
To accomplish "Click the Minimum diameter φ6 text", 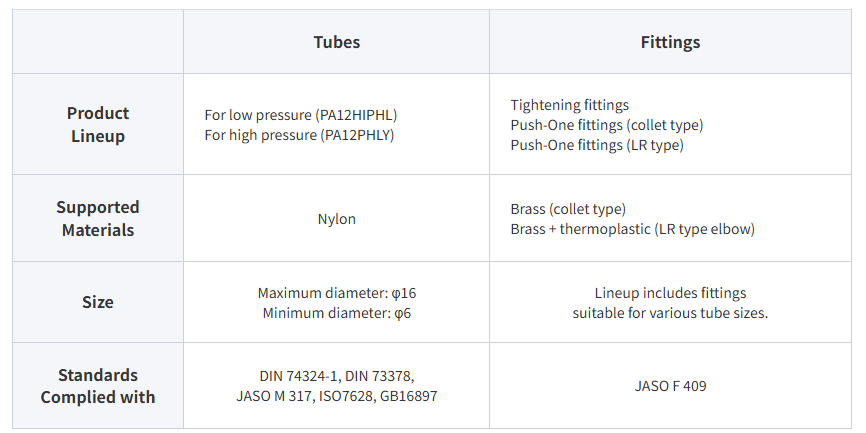I will tap(336, 313).
